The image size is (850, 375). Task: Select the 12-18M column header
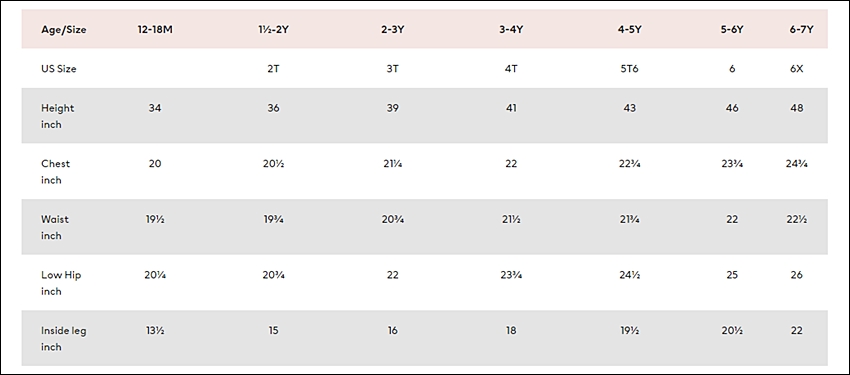pos(154,30)
